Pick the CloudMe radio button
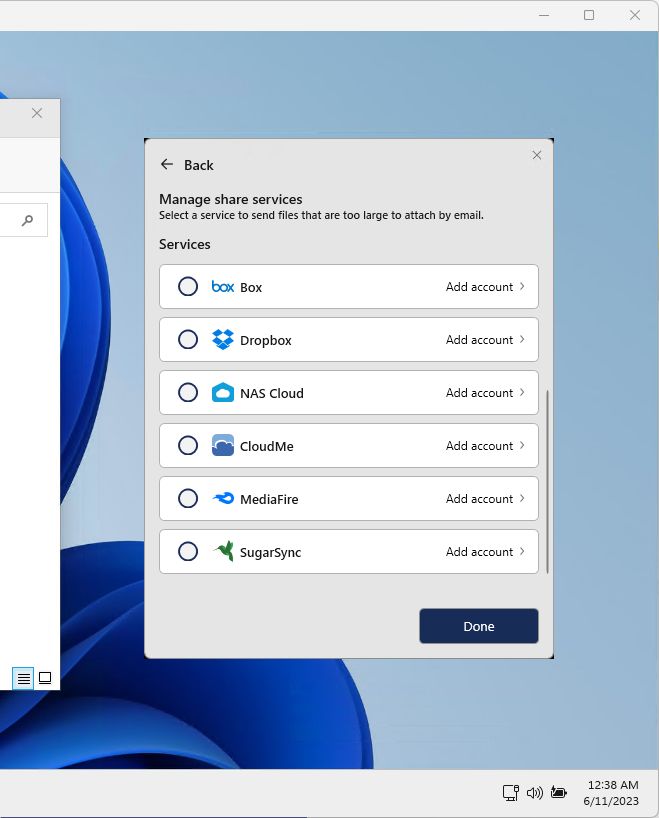The width and height of the screenshot is (659, 818). click(188, 446)
